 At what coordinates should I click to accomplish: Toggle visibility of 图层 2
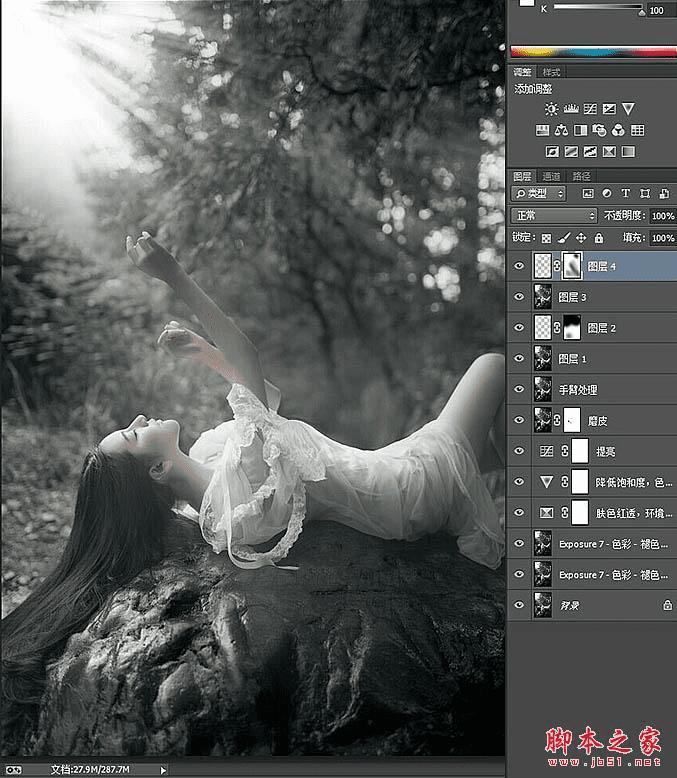coord(519,327)
